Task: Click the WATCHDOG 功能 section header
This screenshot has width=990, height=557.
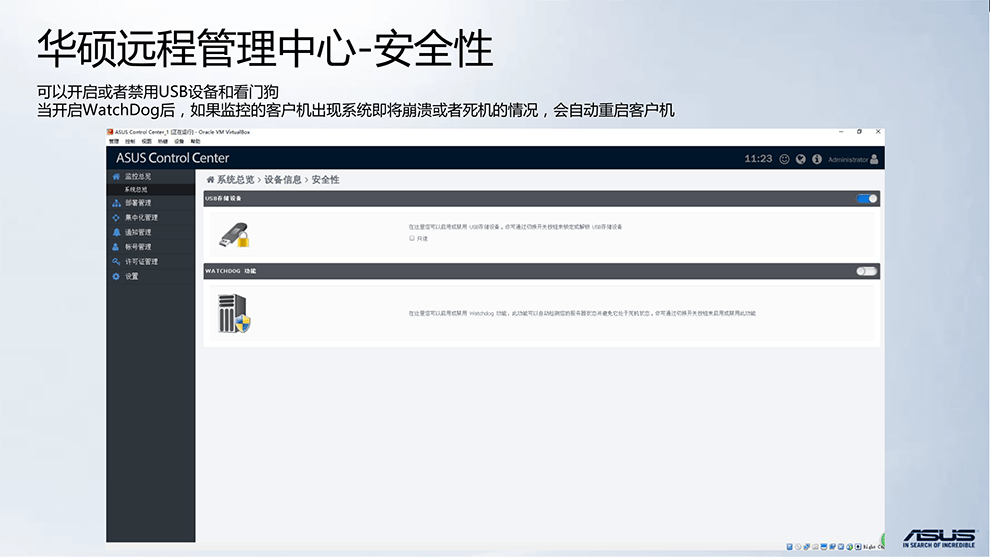Action: point(542,271)
